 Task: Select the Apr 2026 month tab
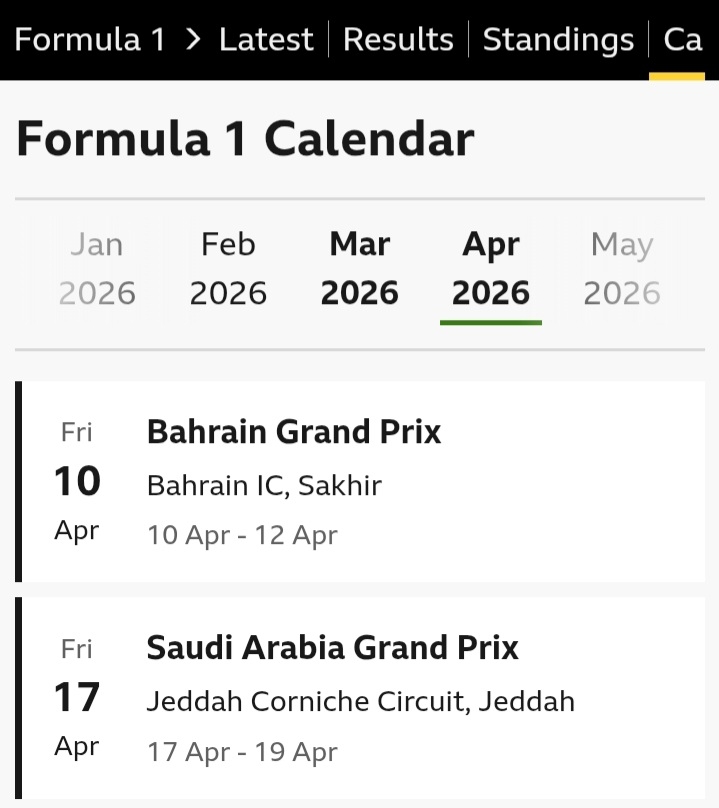click(491, 268)
